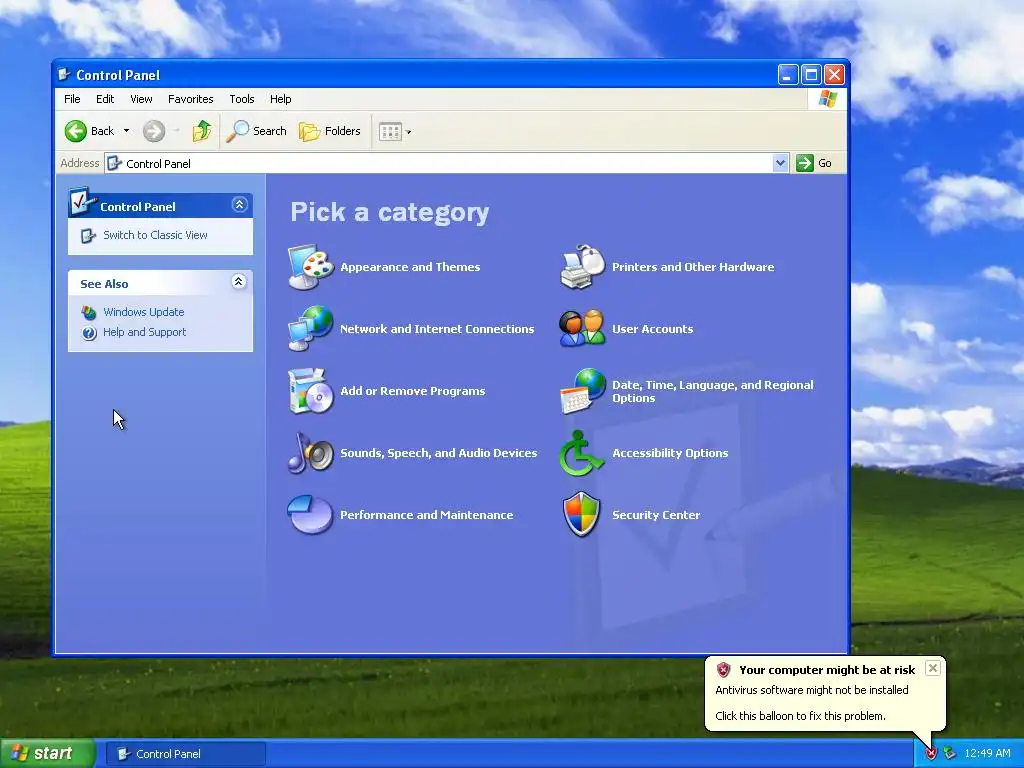Viewport: 1024px width, 768px height.
Task: Select the Control Panel taskbar button
Action: [x=185, y=754]
